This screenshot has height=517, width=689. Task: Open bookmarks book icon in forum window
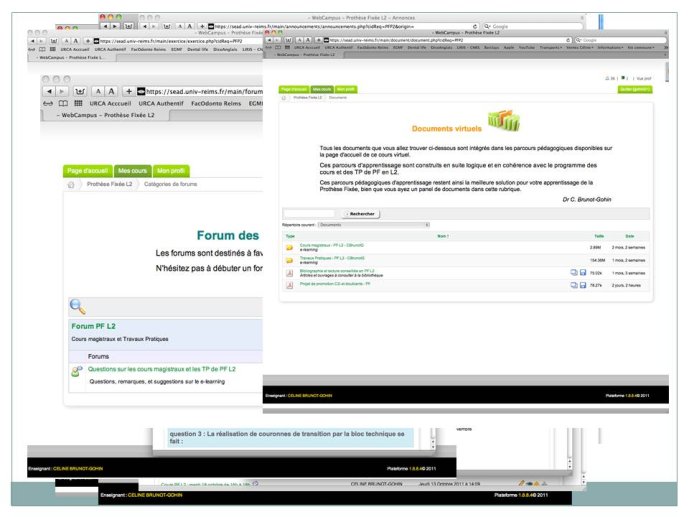[x=63, y=103]
